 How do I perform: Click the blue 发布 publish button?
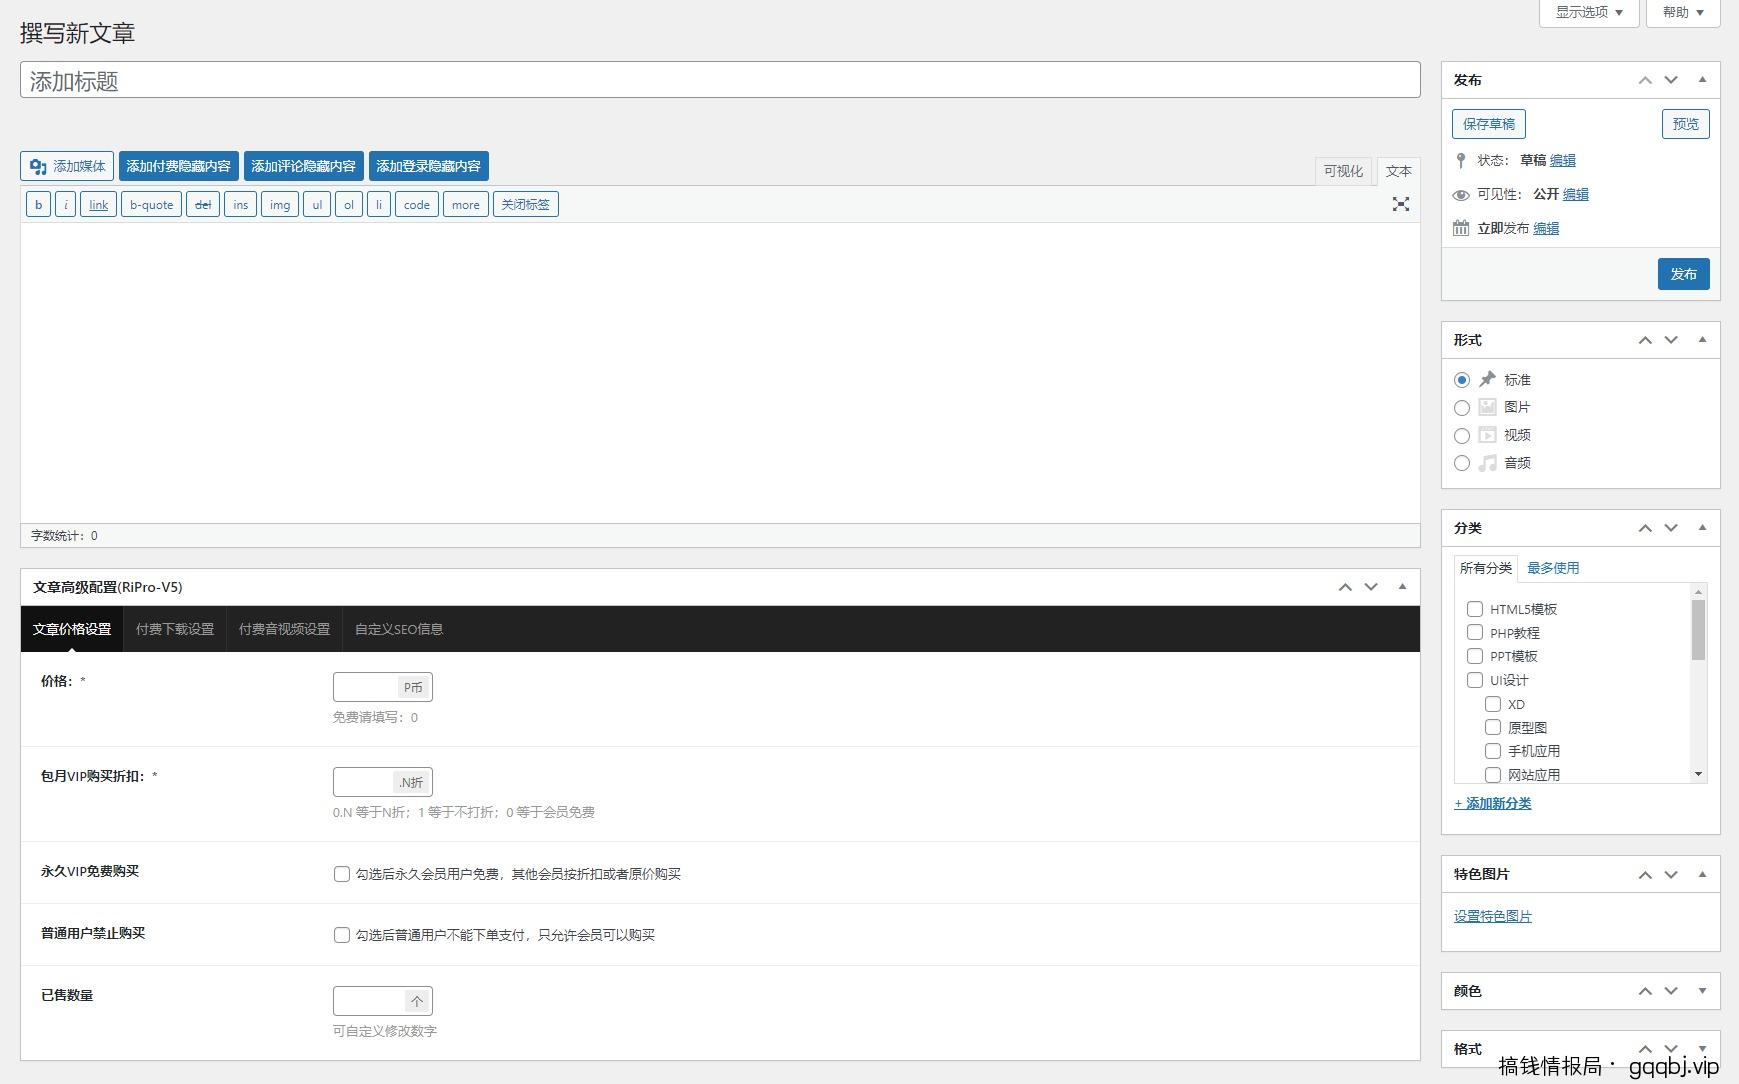1683,274
